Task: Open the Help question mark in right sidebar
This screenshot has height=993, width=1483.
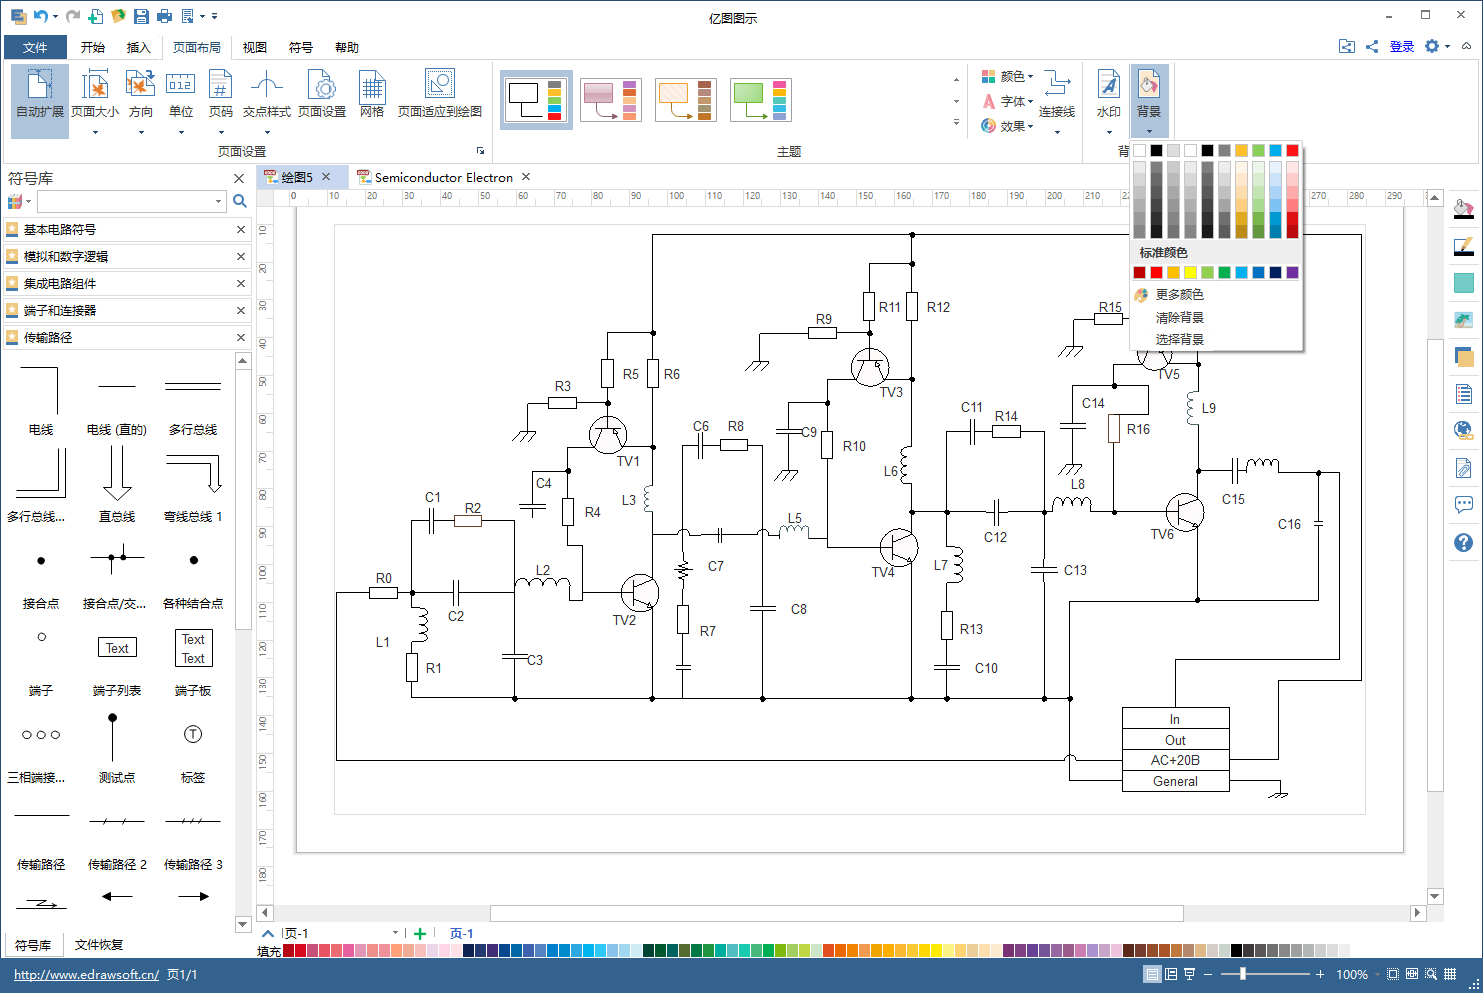Action: 1463,542
